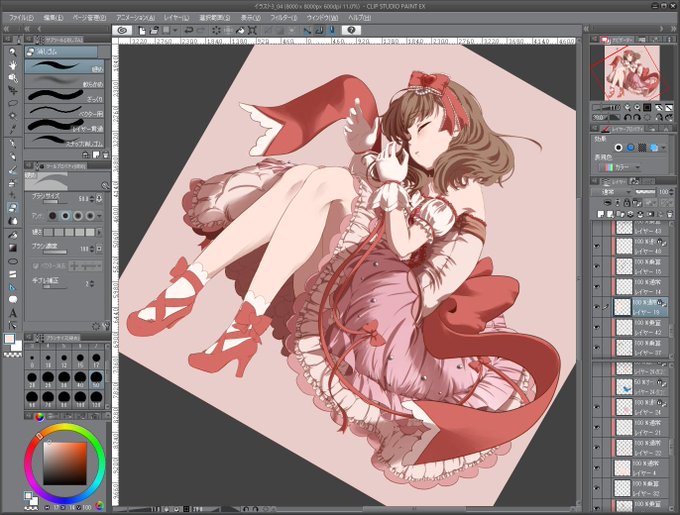Select the Text tool
This screenshot has height=515, width=680.
(13, 313)
